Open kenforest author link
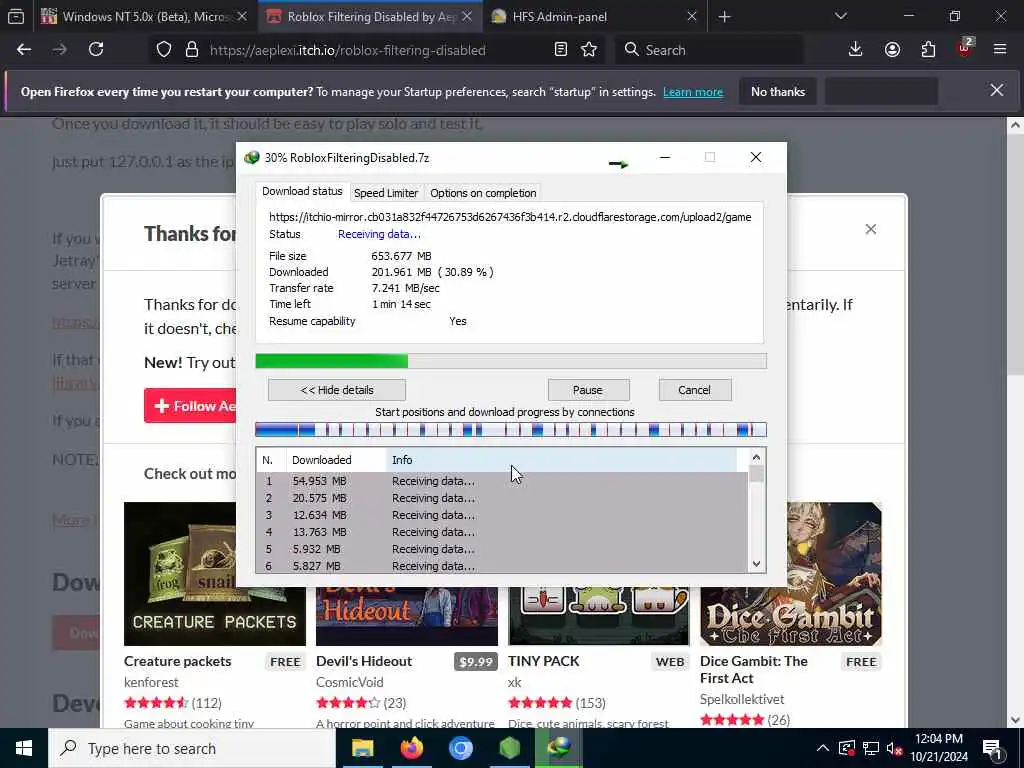The image size is (1024, 768). coord(151,682)
